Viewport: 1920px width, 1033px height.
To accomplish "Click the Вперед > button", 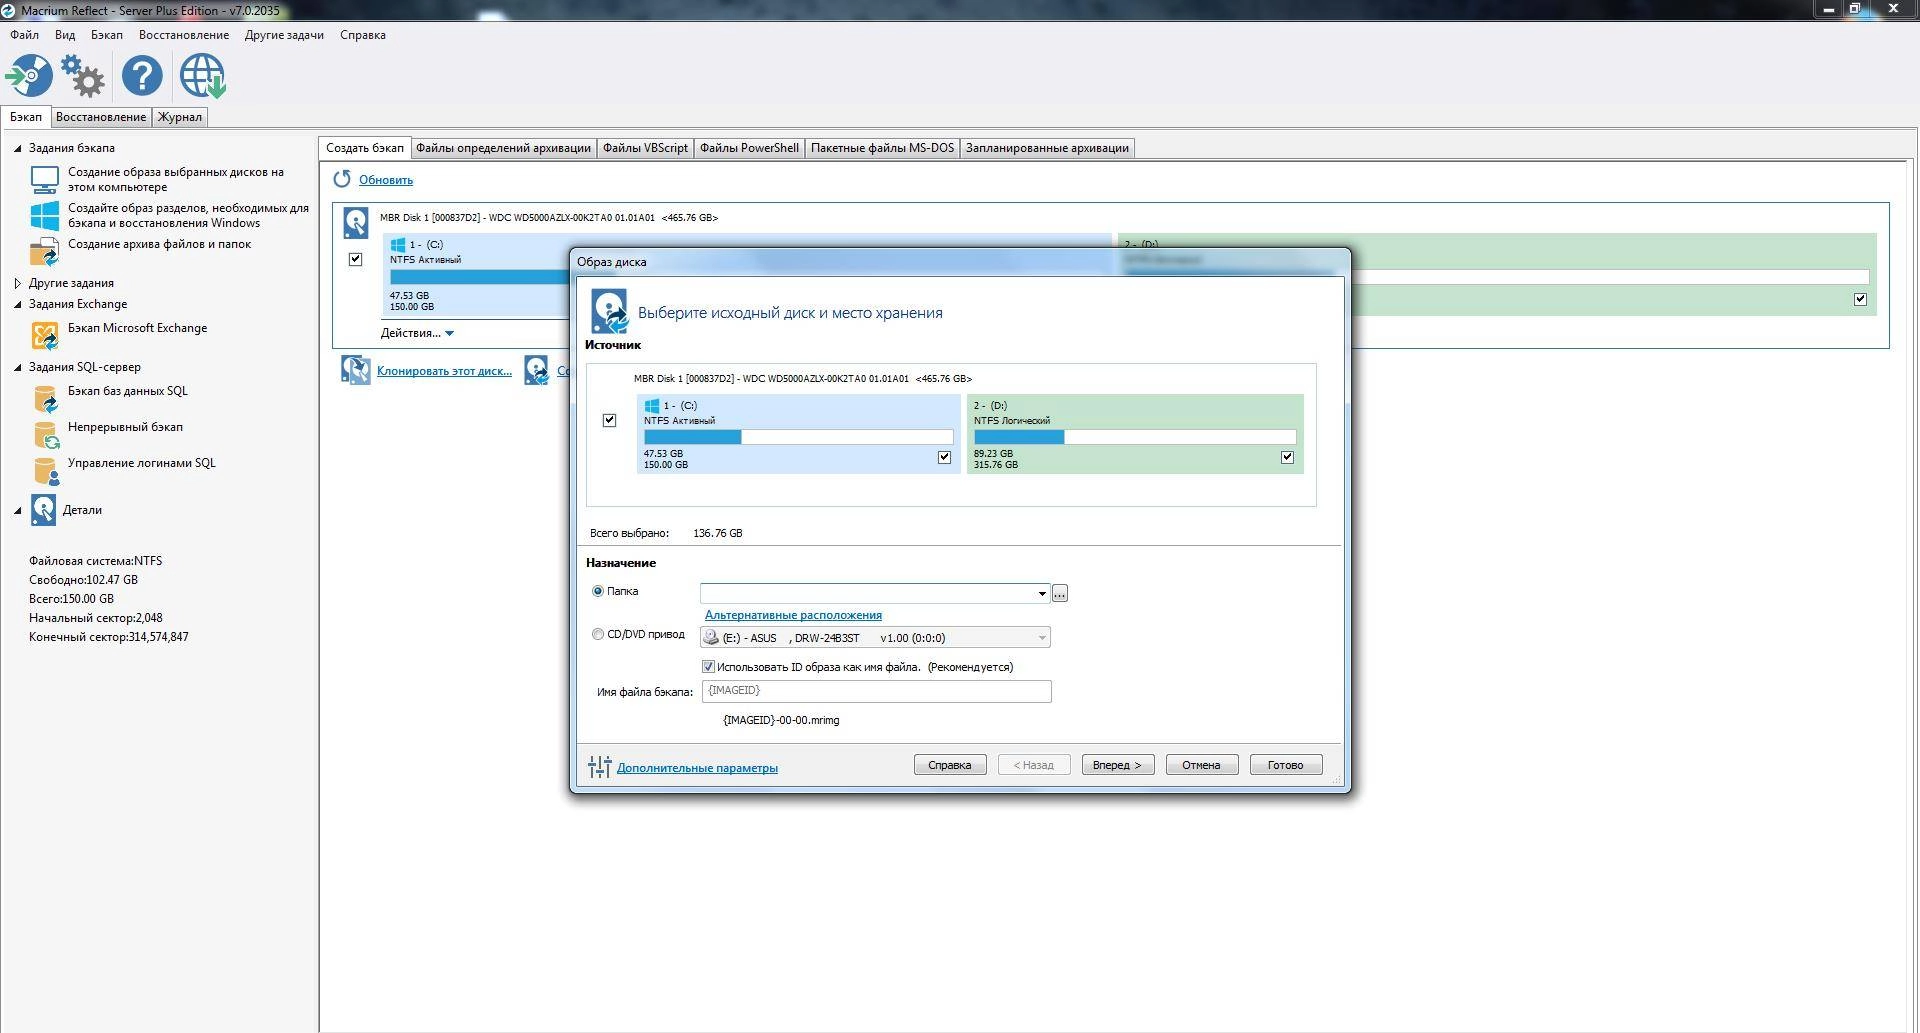I will point(1117,765).
